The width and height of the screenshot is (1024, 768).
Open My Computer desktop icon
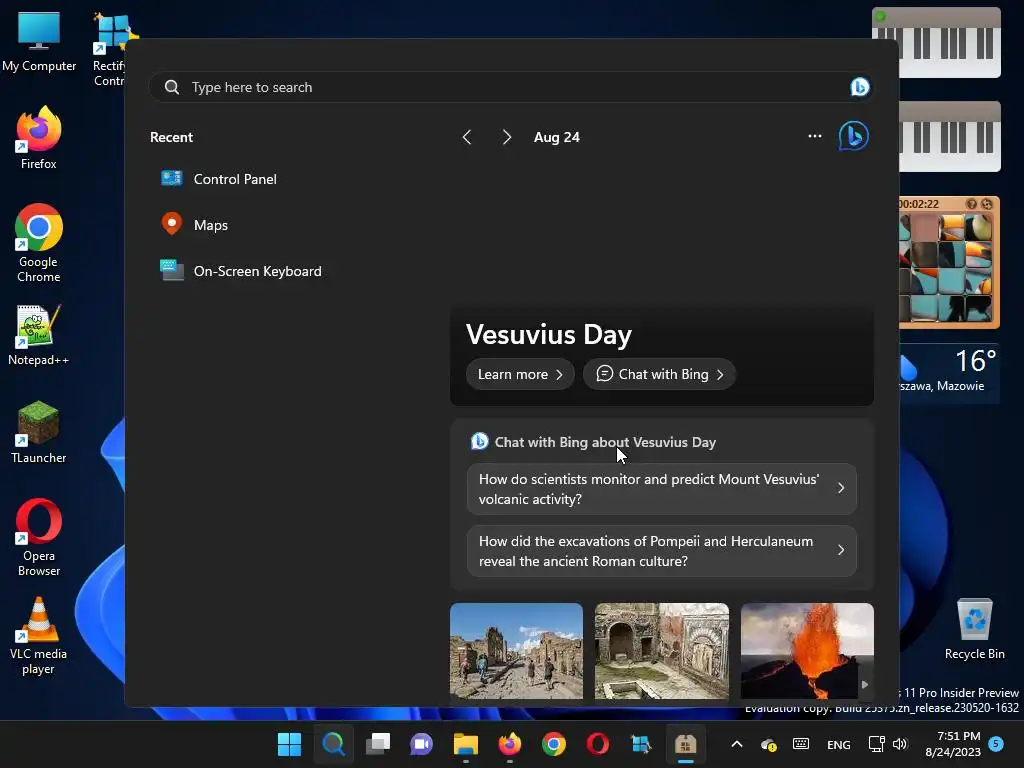coord(39,40)
